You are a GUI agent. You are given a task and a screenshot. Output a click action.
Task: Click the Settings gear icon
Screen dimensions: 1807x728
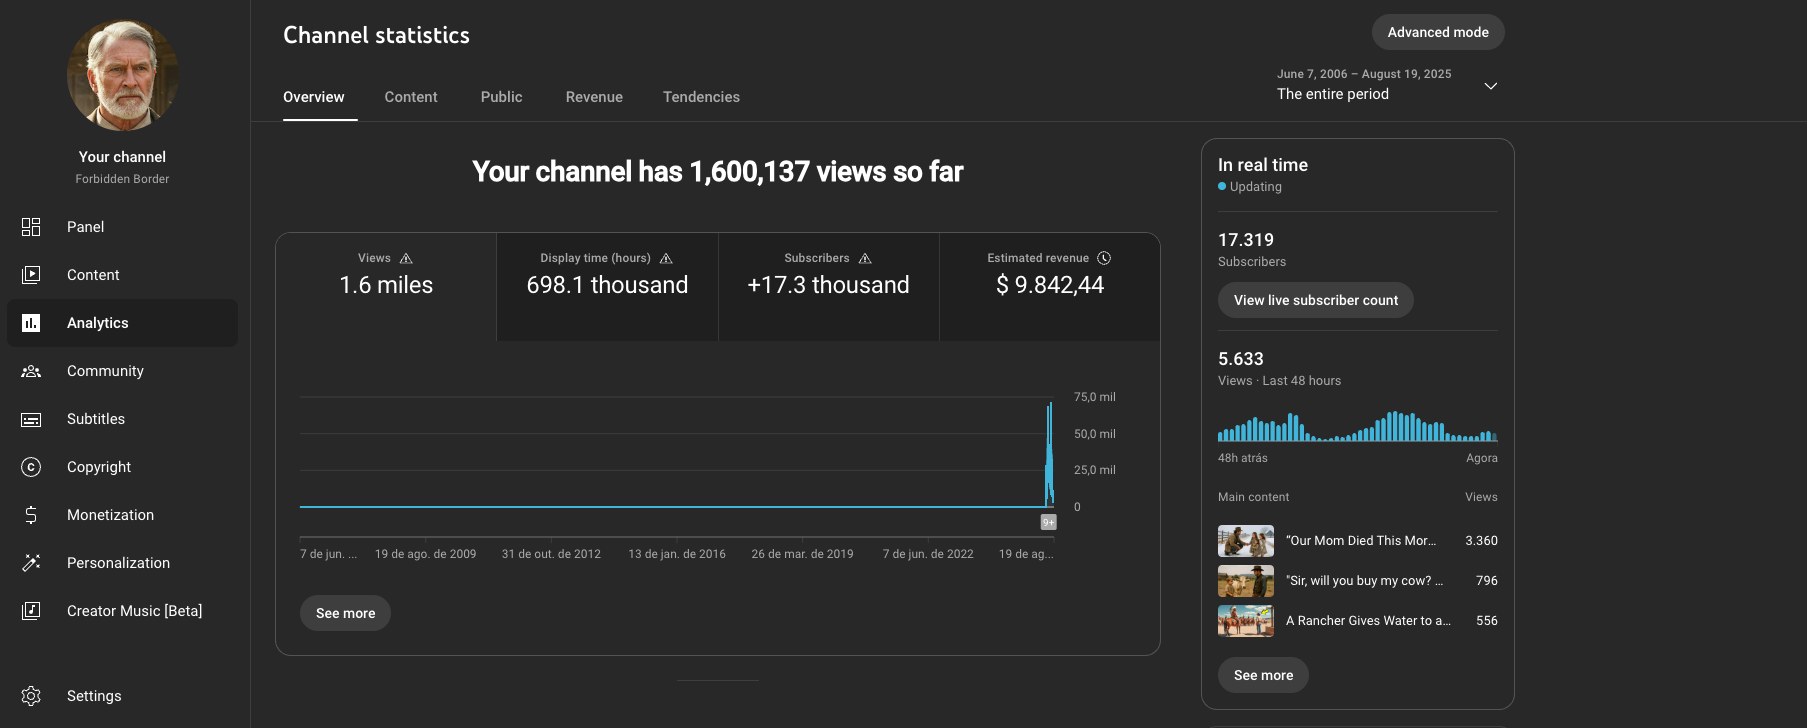tap(31, 696)
